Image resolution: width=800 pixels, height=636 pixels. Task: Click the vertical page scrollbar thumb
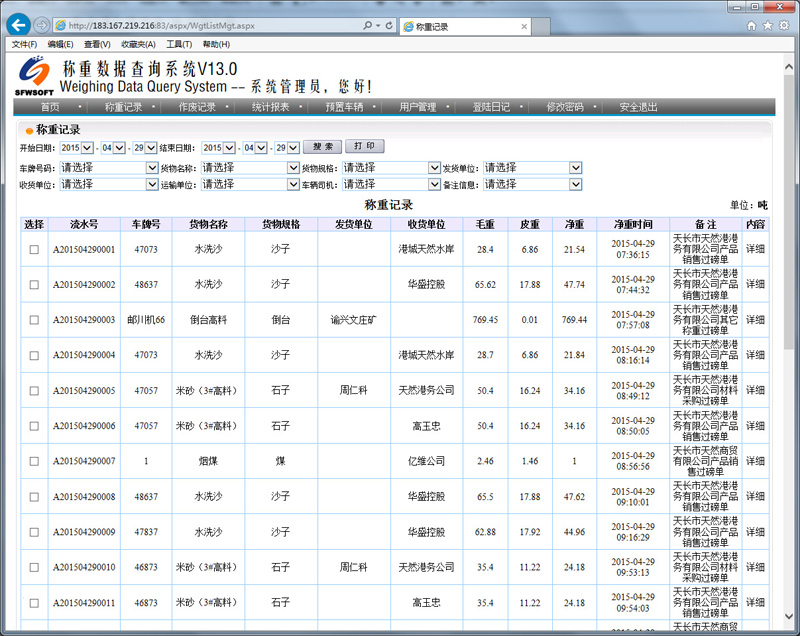click(x=789, y=212)
